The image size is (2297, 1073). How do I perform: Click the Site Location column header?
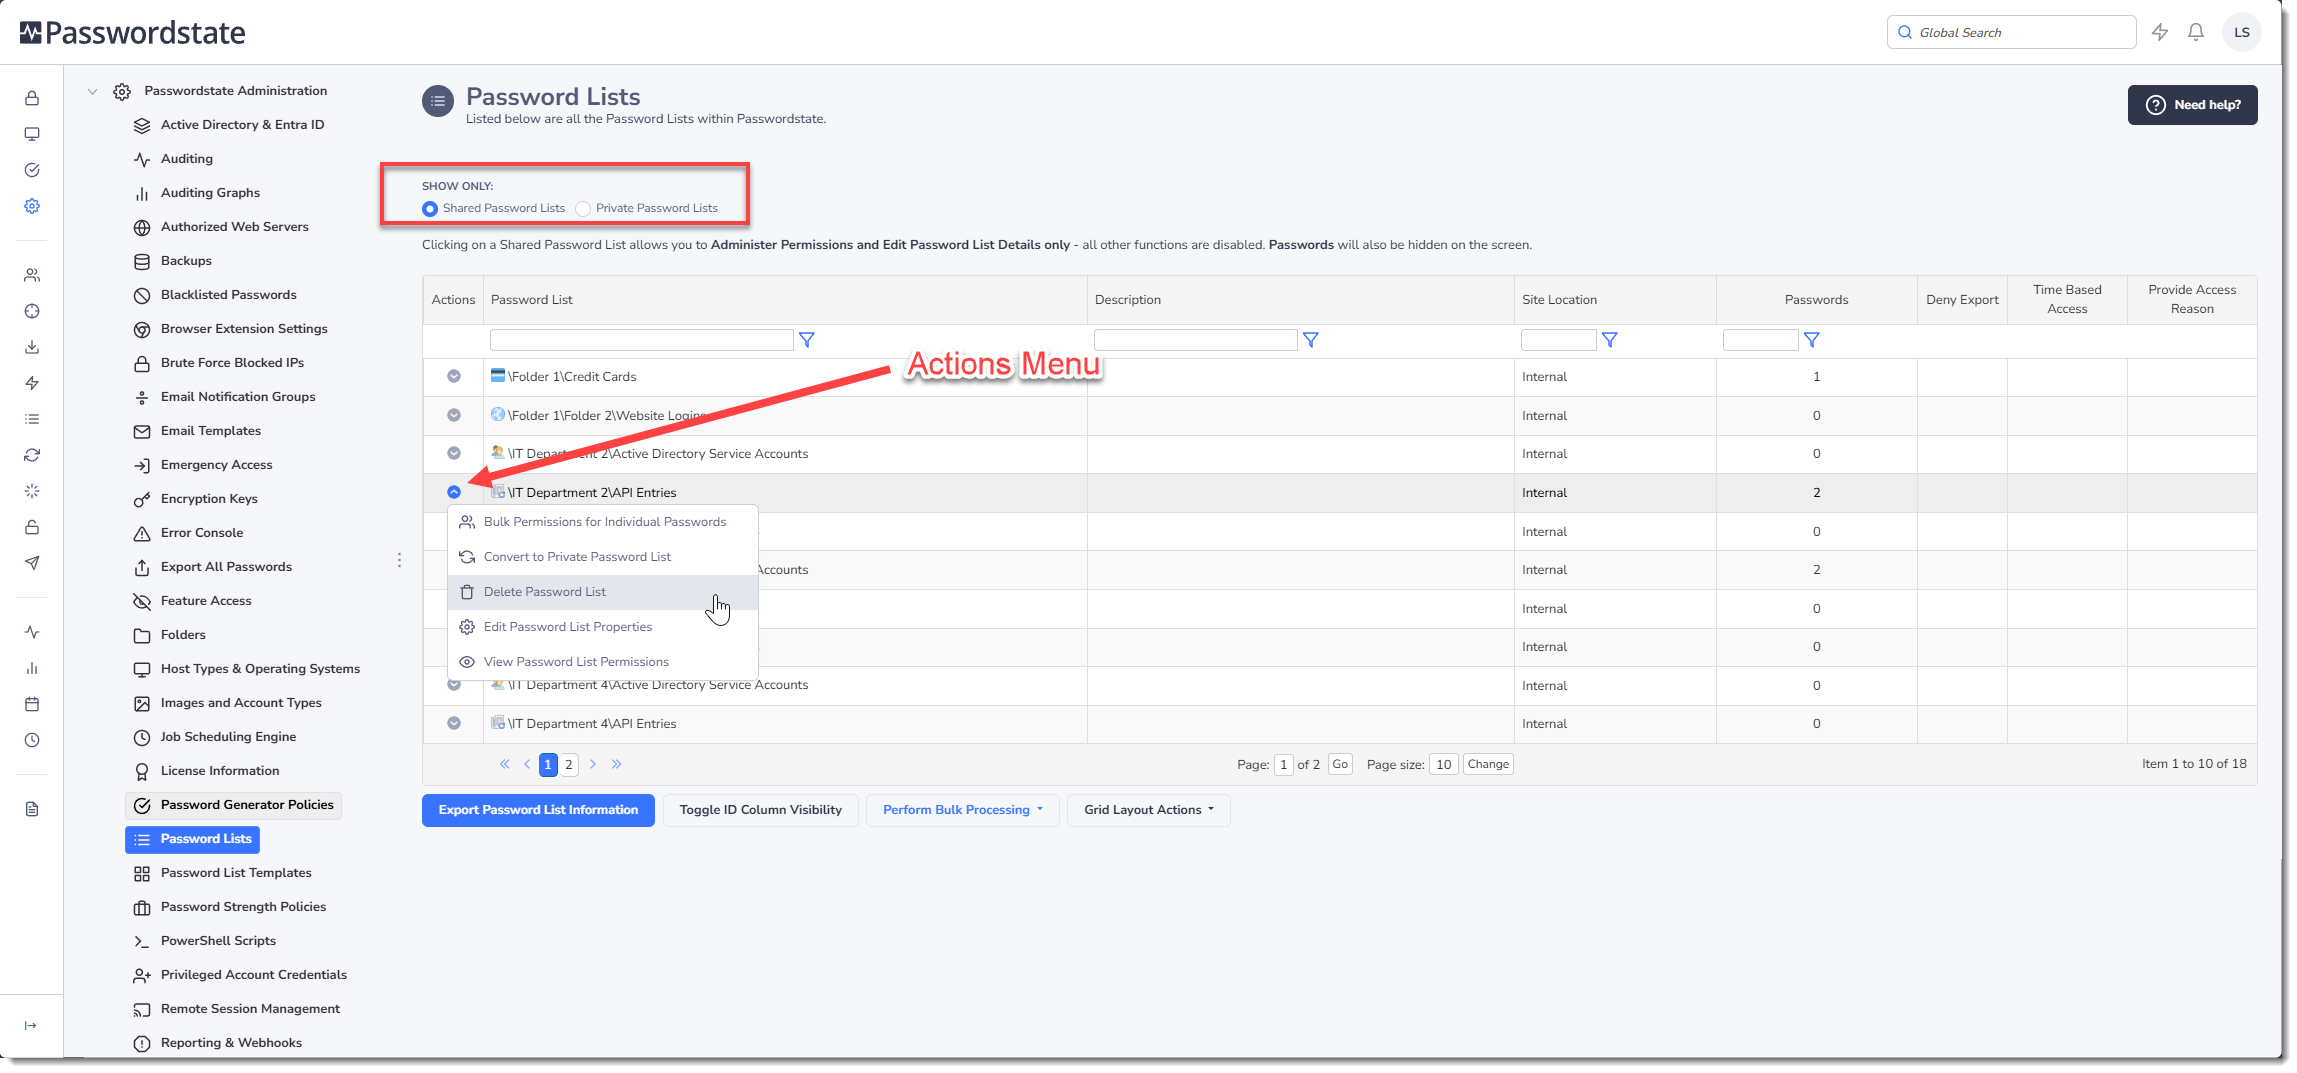tap(1559, 300)
